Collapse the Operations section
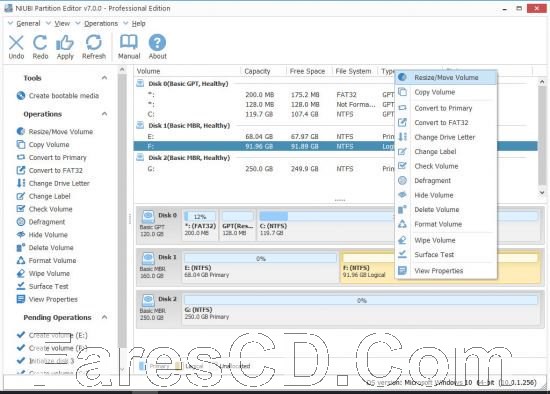 [x=104, y=114]
